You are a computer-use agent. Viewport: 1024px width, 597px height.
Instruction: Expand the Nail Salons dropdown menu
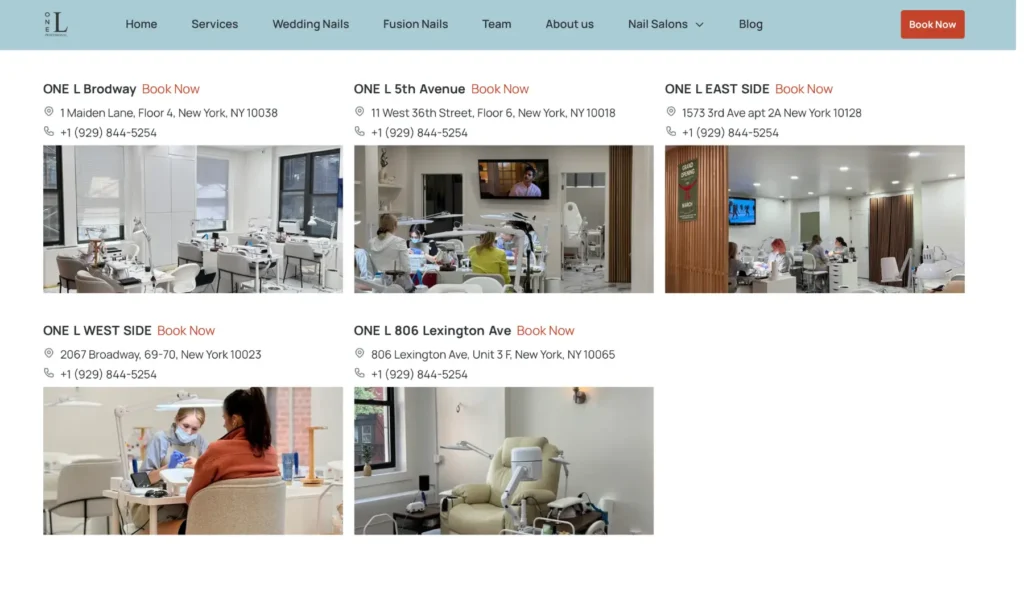tap(665, 24)
